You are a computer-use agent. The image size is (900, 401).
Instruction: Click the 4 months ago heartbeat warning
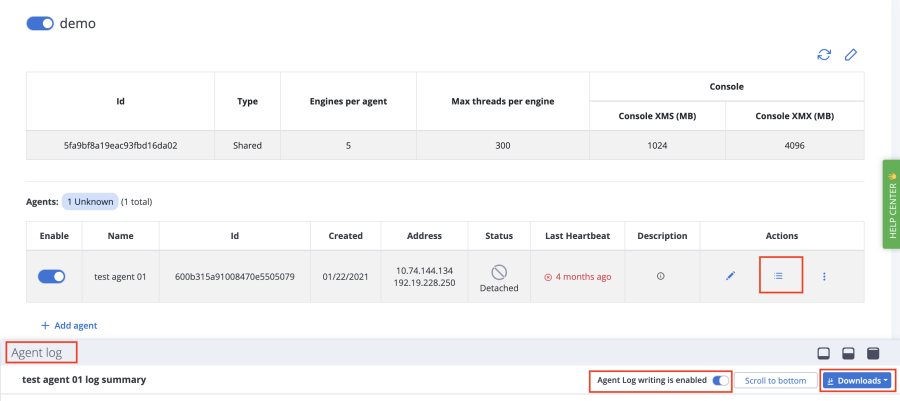[x=576, y=276]
